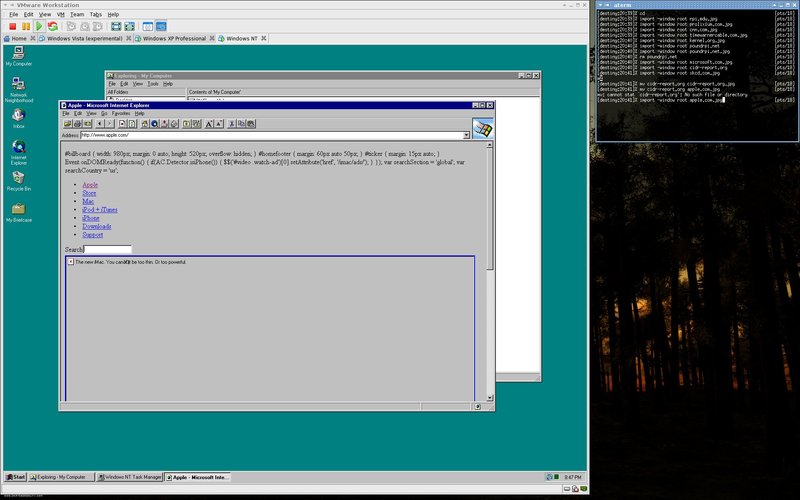Click the Quick Switch mode icon
Viewport: 800px width, 500px height.
(x=130, y=26)
